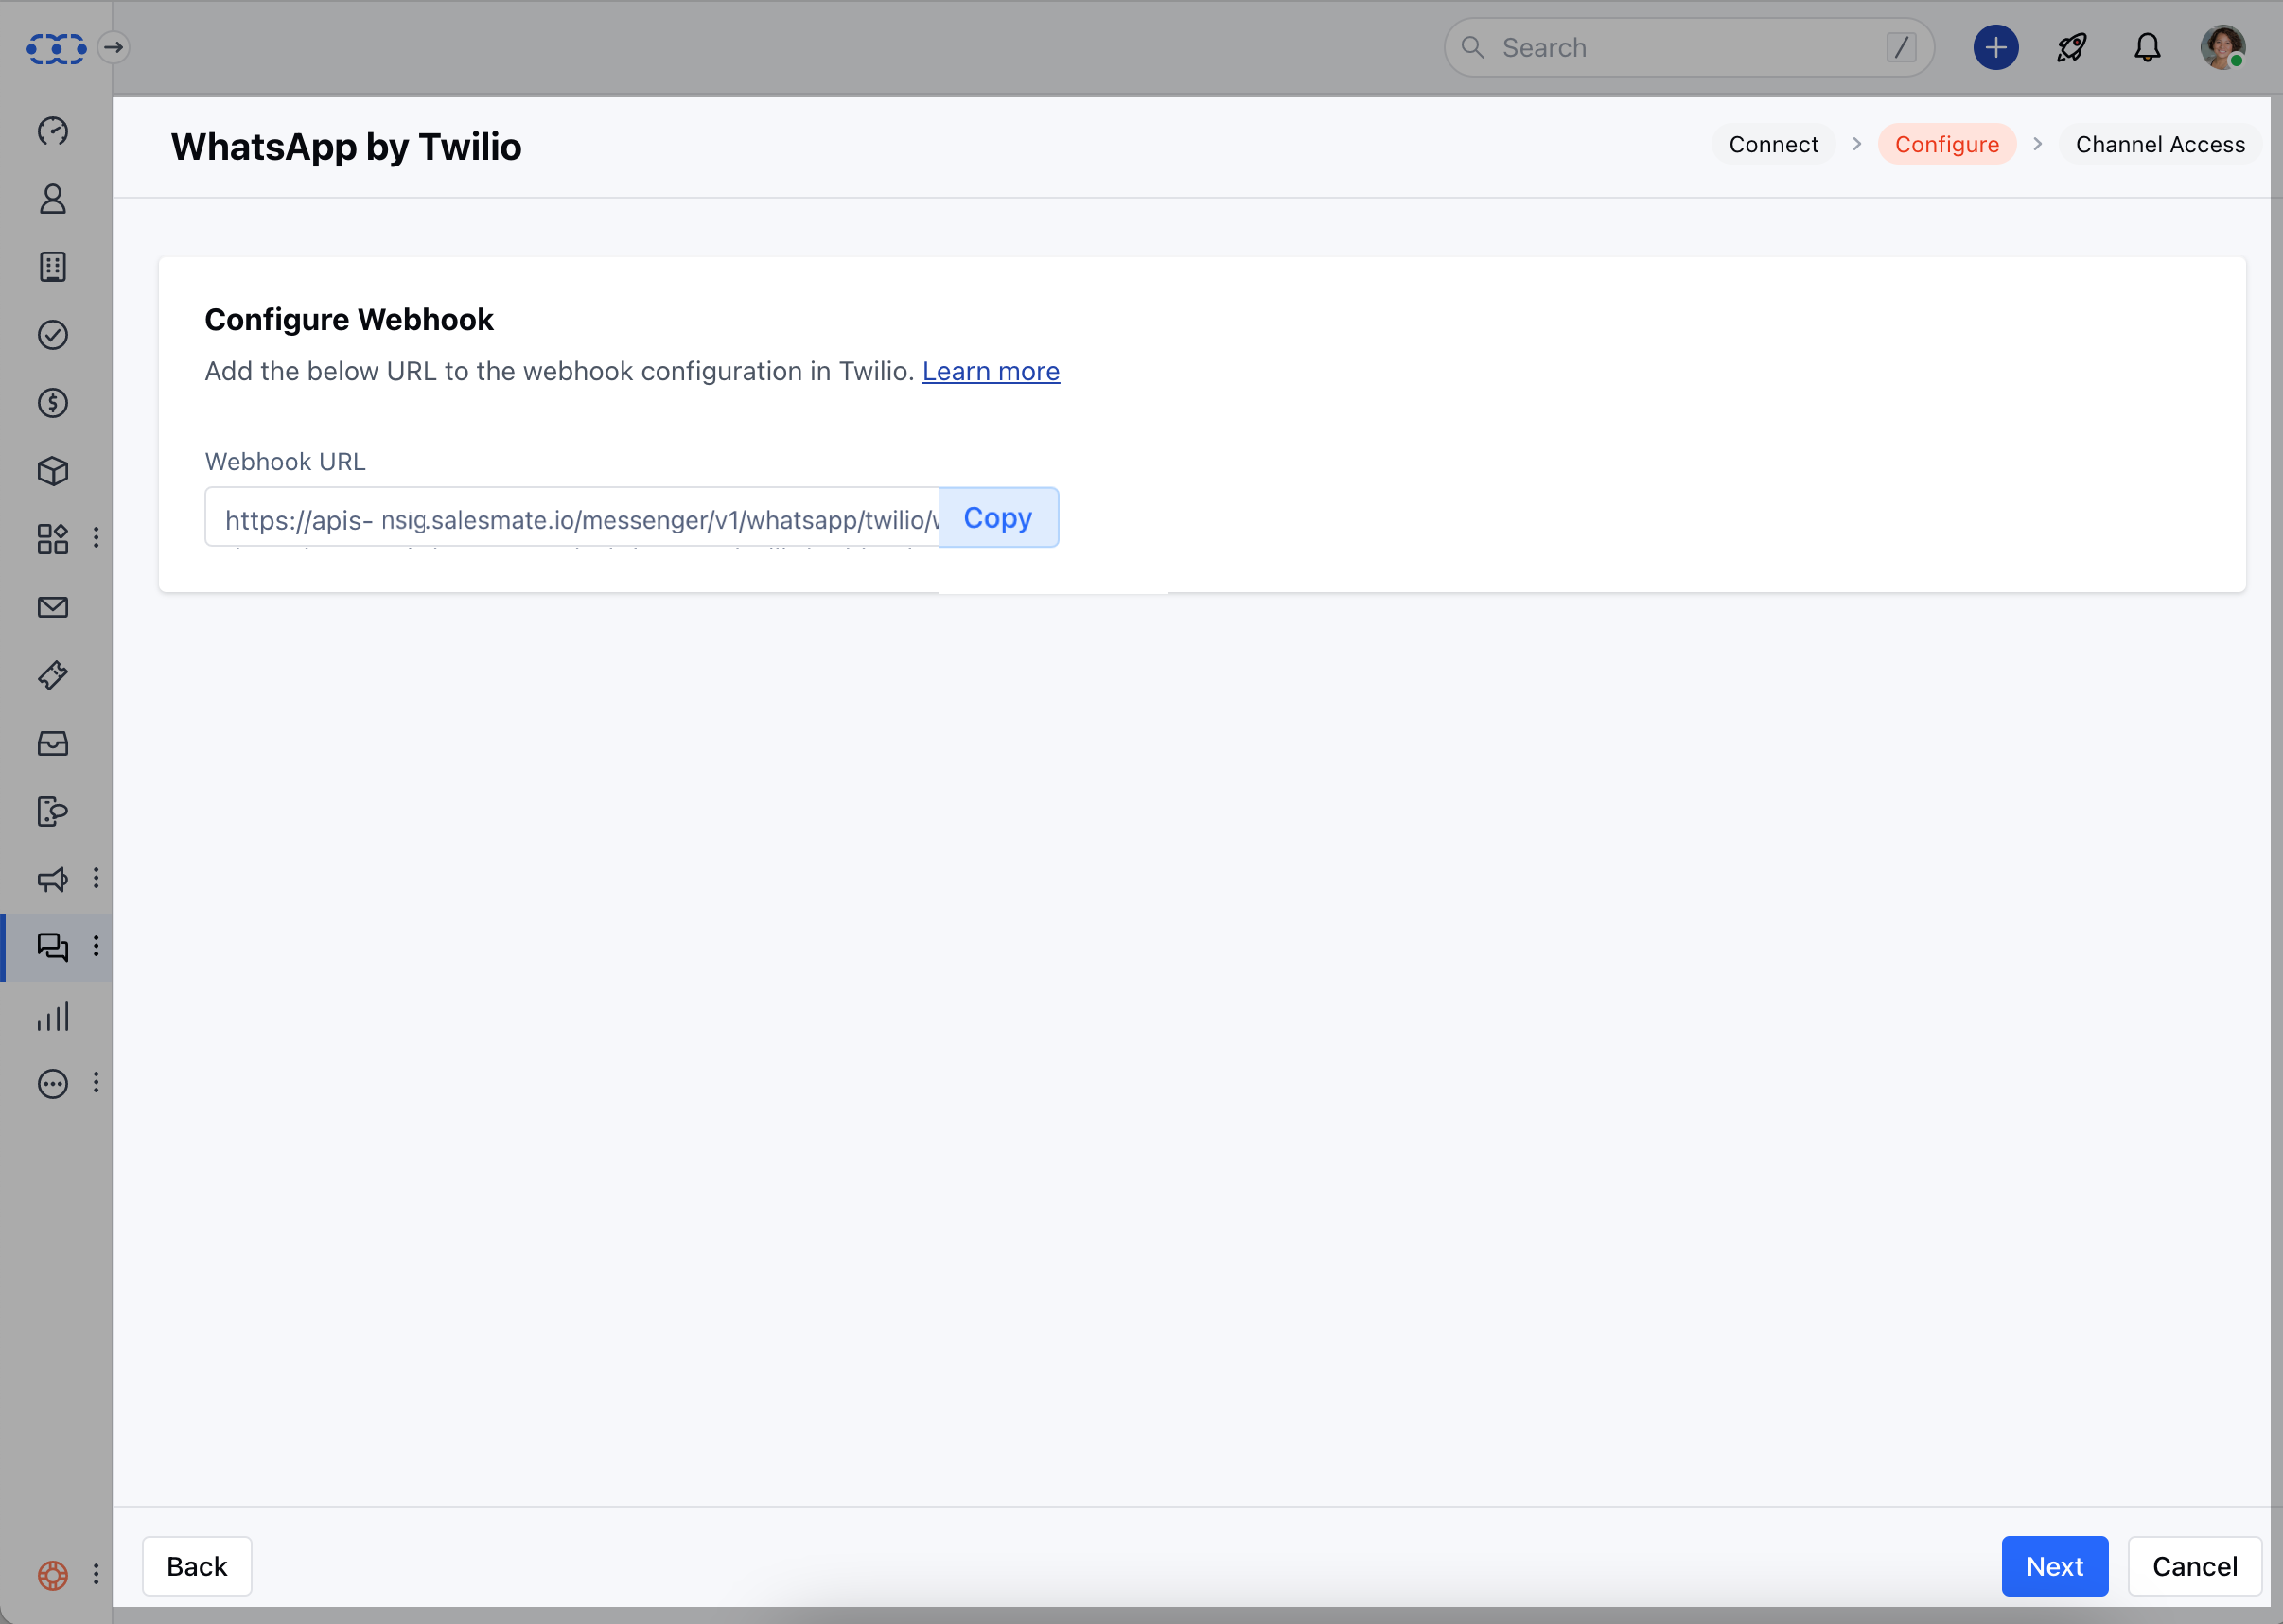Open the notifications bell icon
Viewport: 2283px width, 1624px height.
(2147, 47)
